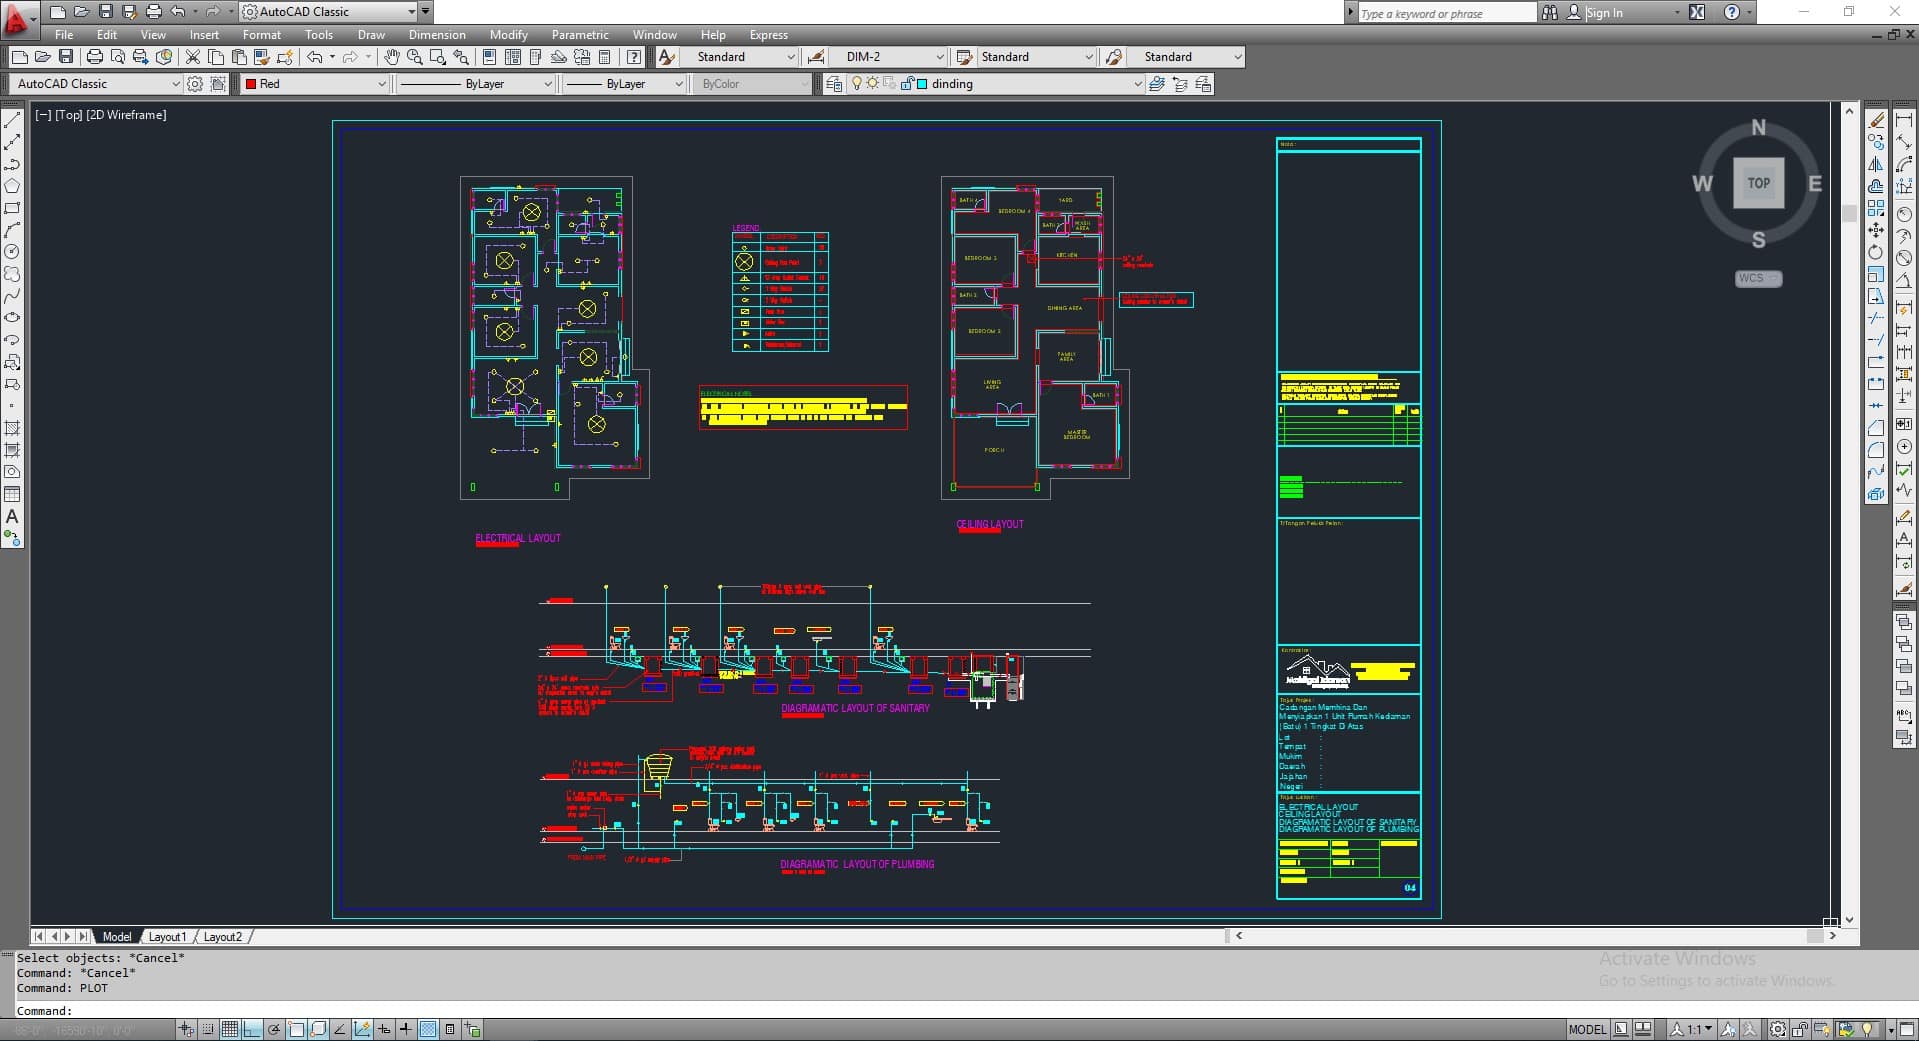Switch to the Layout1 tab
The width and height of the screenshot is (1919, 1041).
[x=167, y=937]
